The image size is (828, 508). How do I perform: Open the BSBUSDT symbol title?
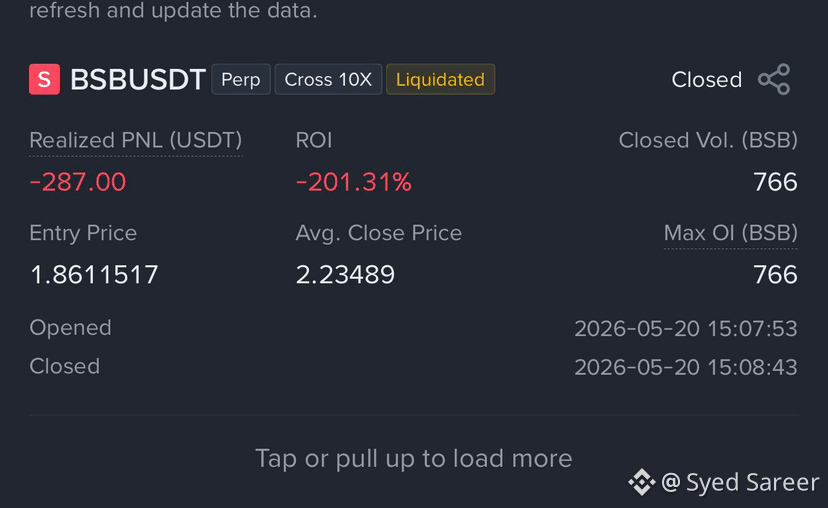click(138, 80)
